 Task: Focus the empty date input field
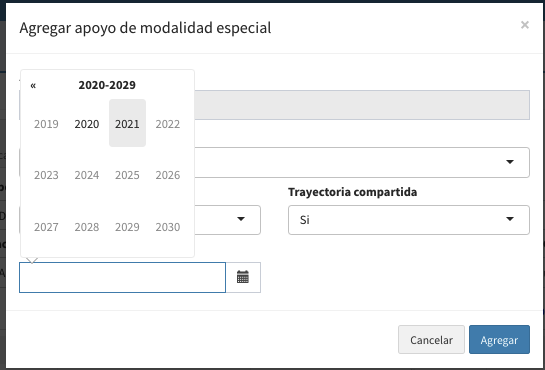[122, 277]
